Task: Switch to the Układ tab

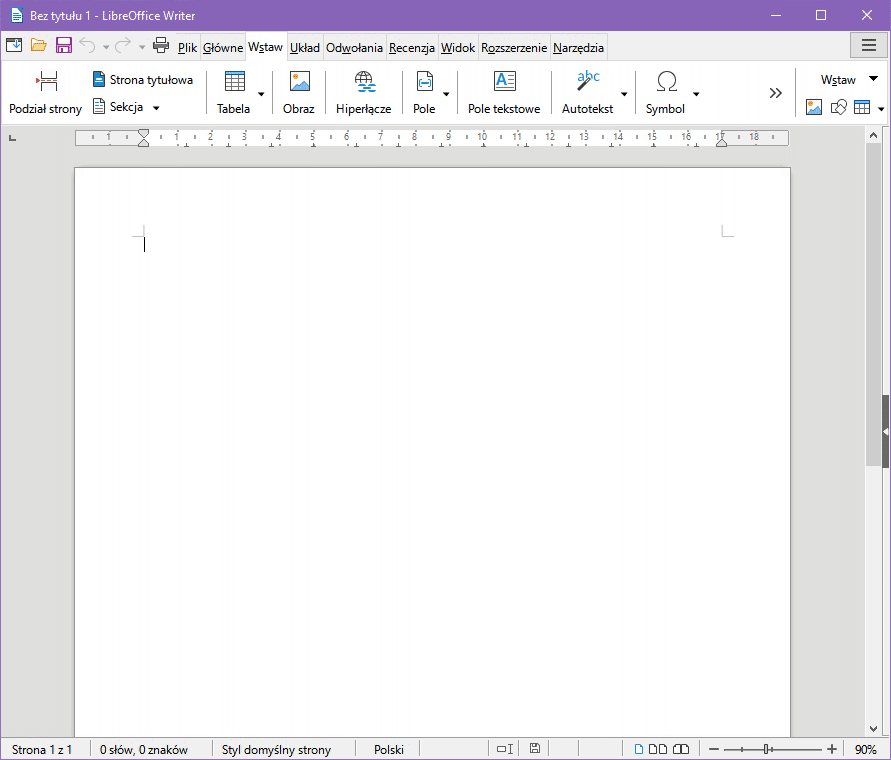Action: [x=304, y=47]
